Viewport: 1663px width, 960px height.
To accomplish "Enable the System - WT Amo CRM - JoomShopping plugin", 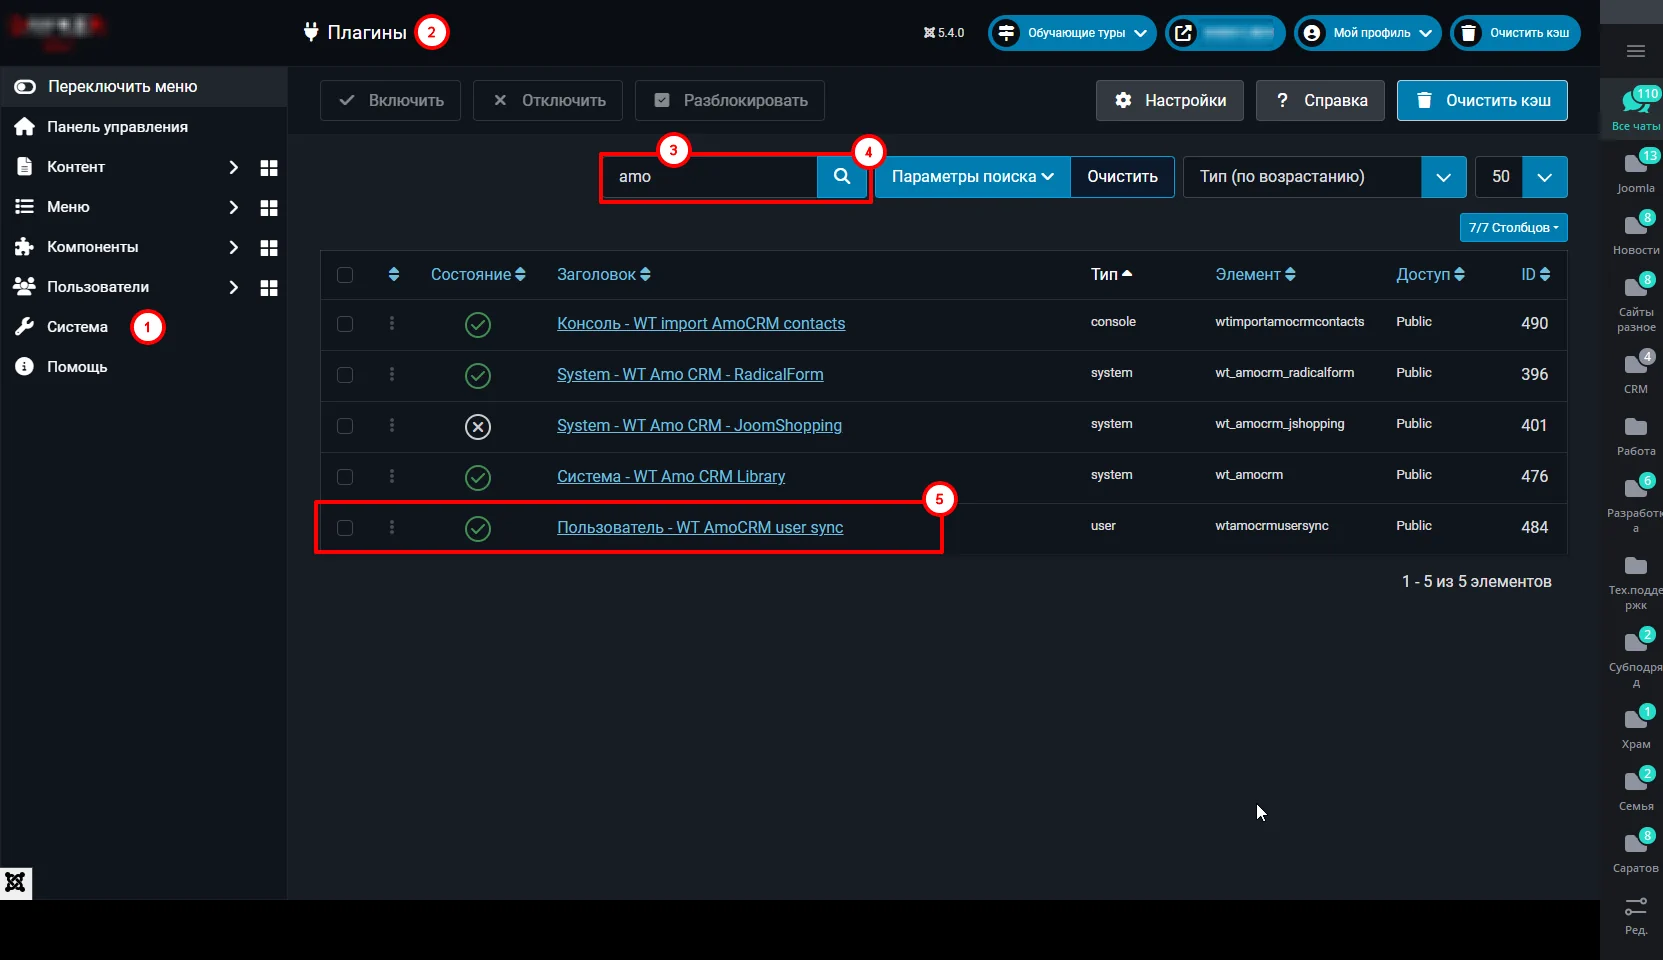I will 477,427.
